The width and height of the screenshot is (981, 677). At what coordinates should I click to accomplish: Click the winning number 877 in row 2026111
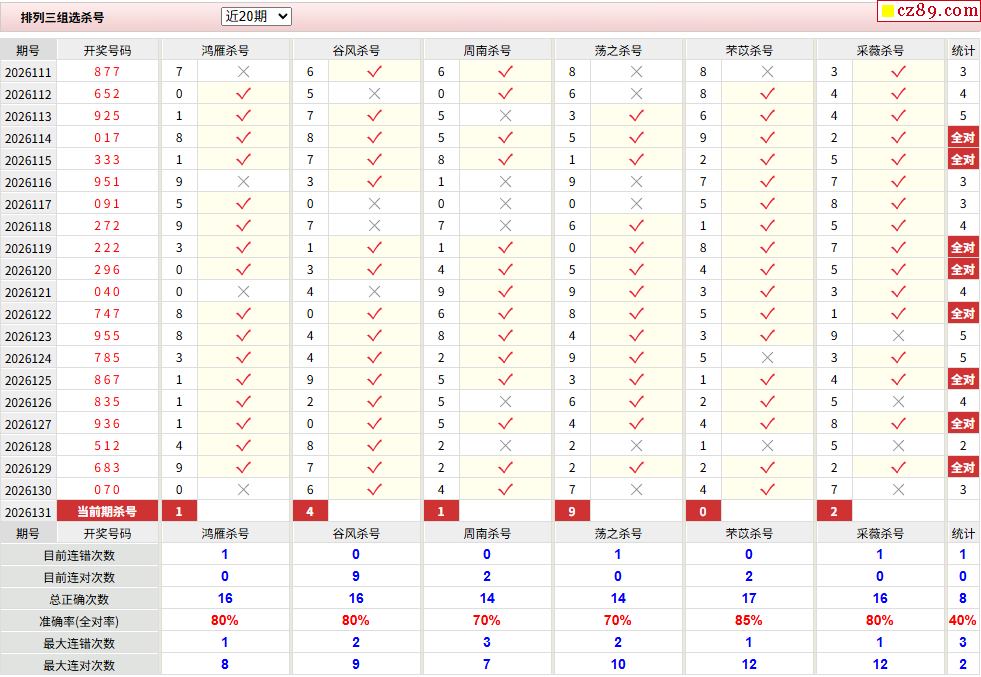tap(107, 72)
